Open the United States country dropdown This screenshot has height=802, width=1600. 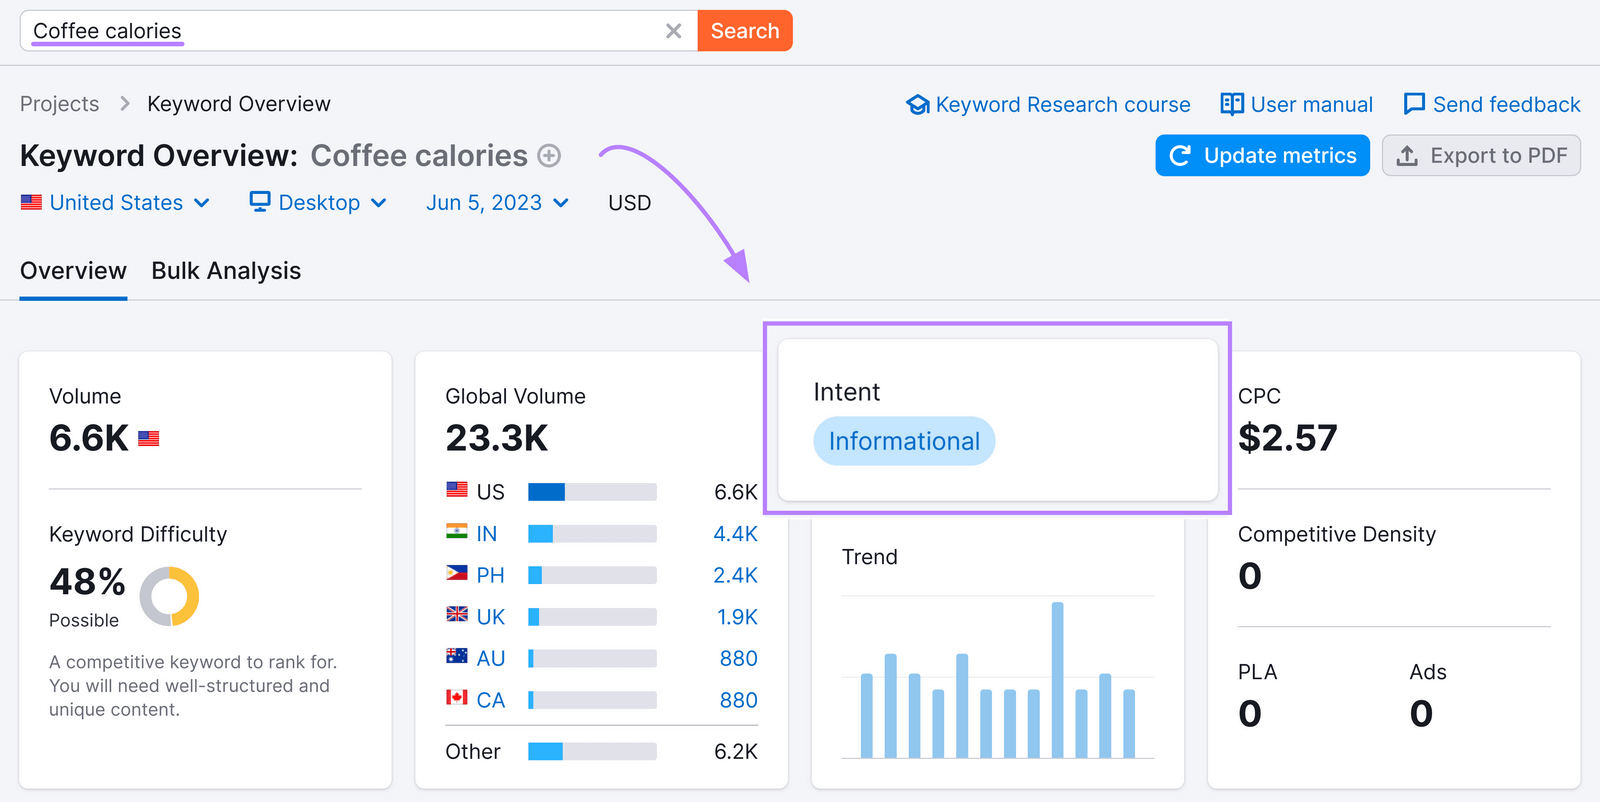(x=116, y=203)
